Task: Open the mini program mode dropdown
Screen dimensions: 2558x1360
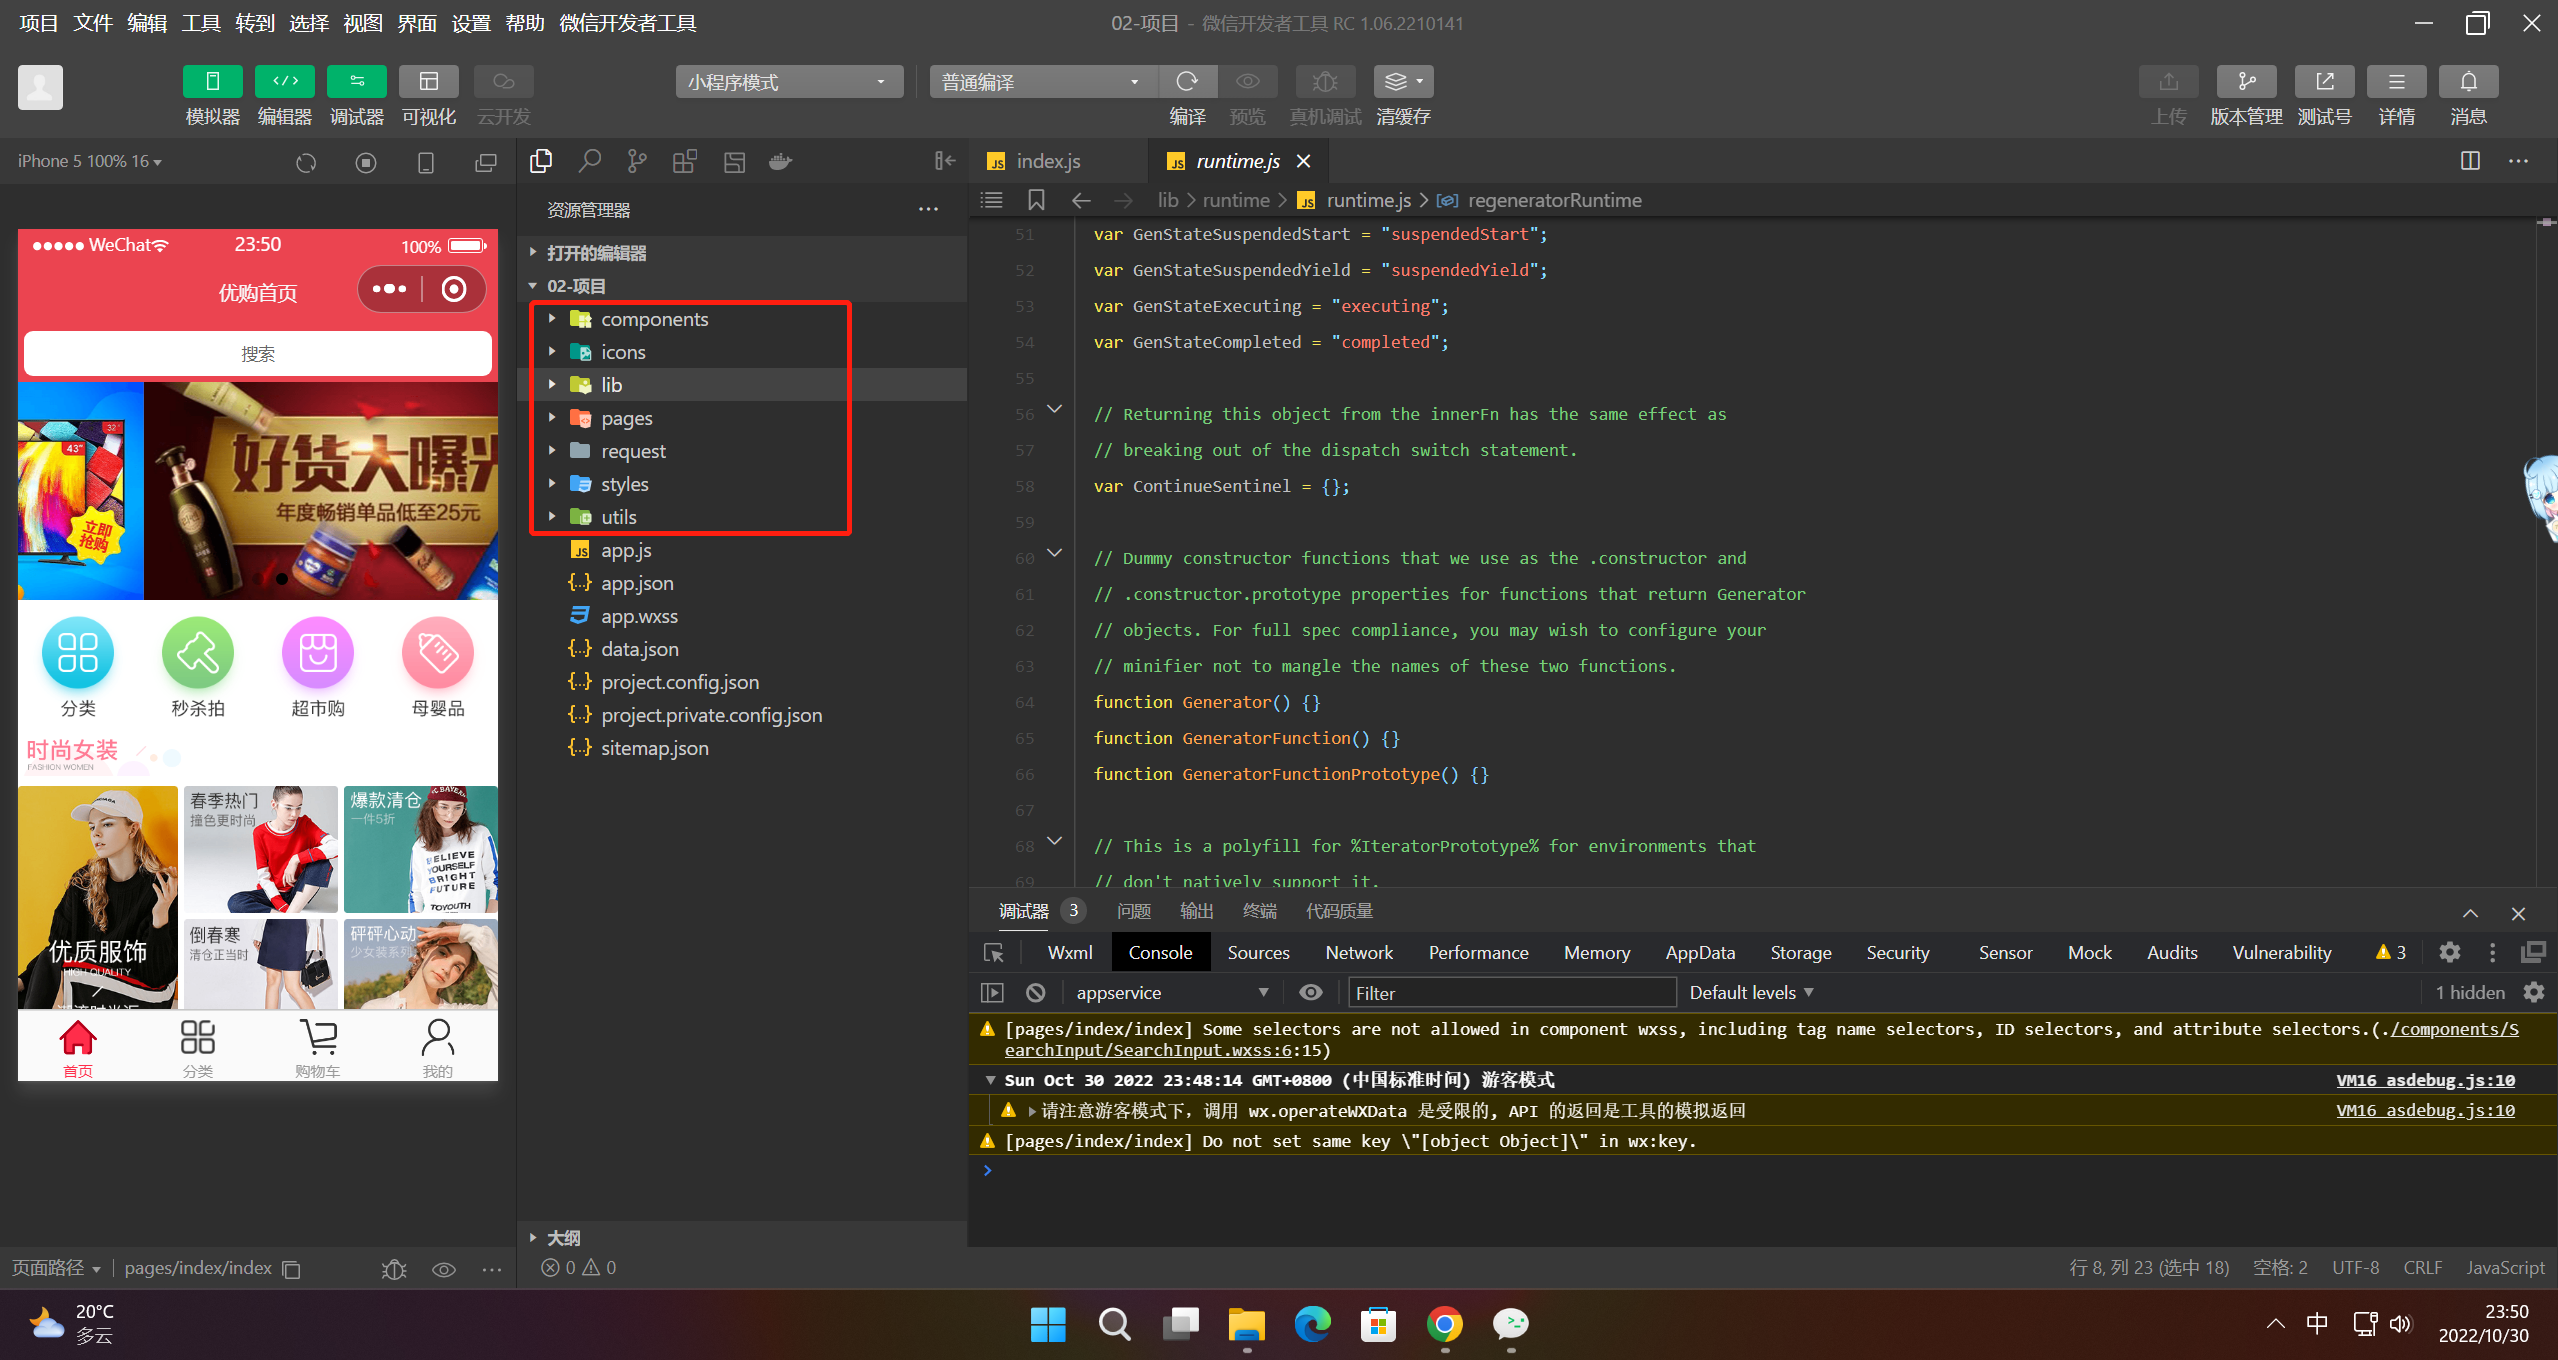Action: click(x=788, y=82)
